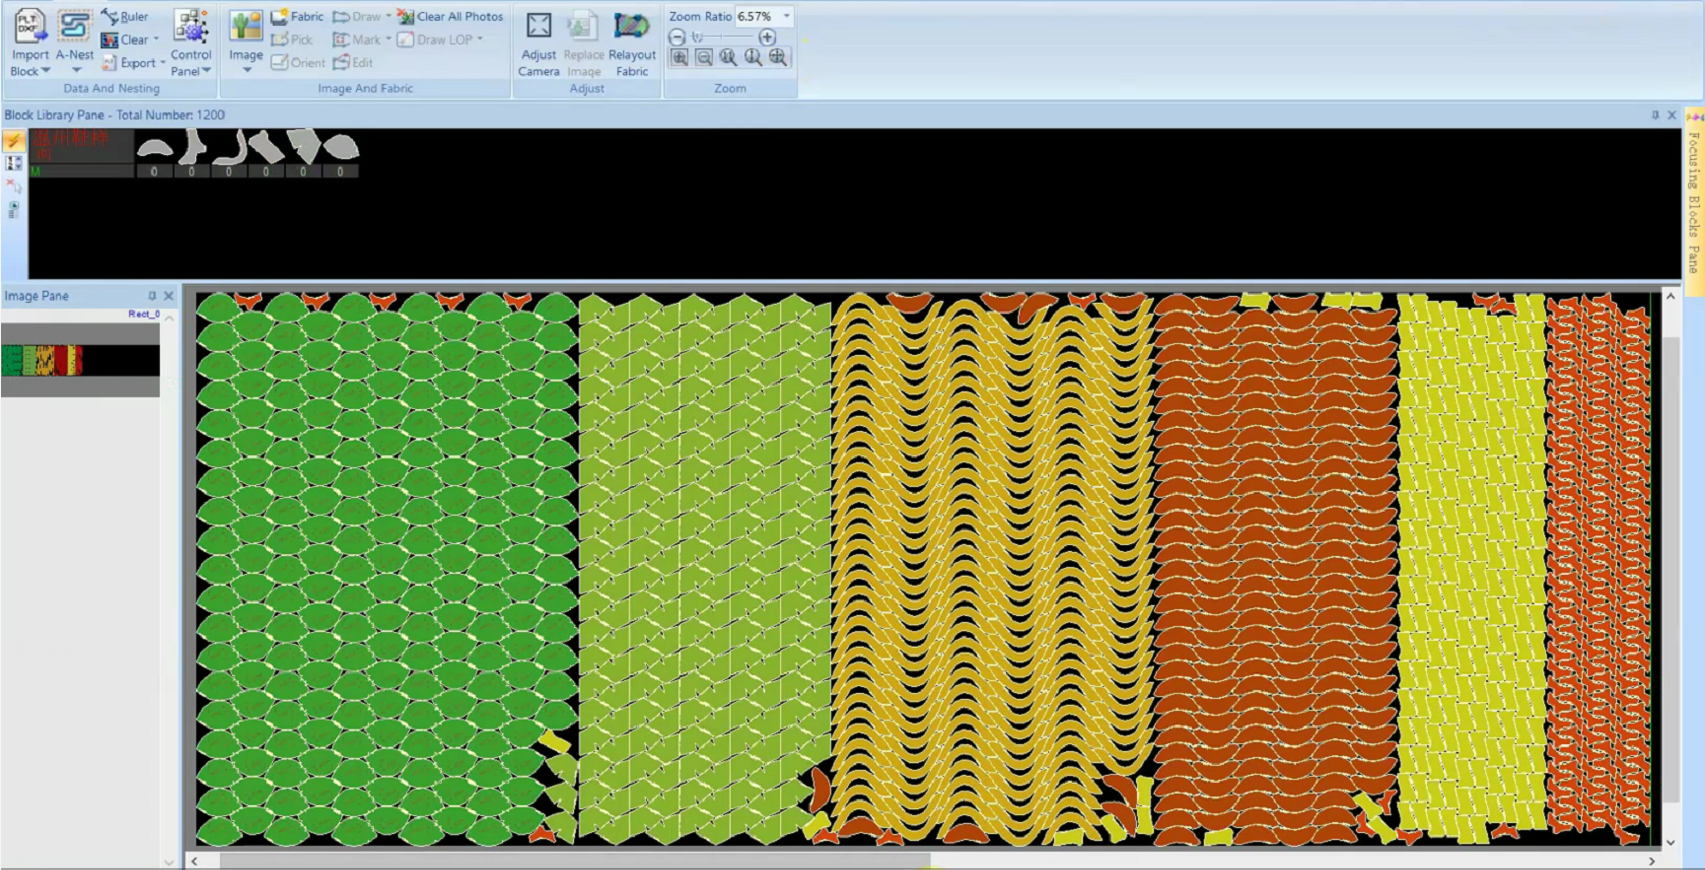Click the first zoom-in magnifier icon
Image resolution: width=1705 pixels, height=870 pixels.
679,58
